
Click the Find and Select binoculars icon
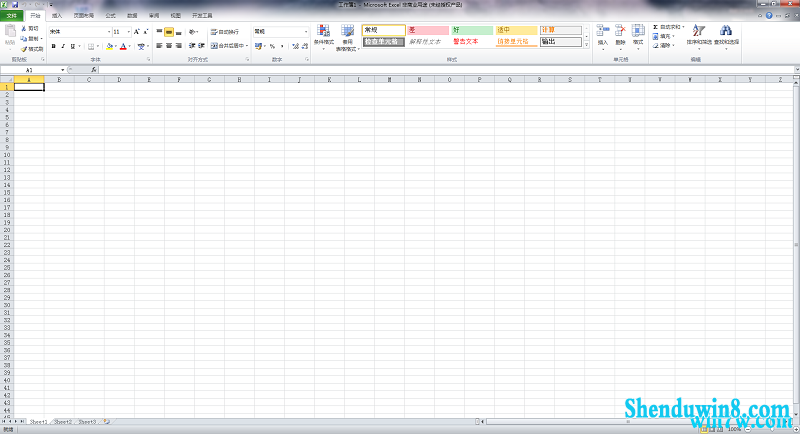pyautogui.click(x=726, y=31)
